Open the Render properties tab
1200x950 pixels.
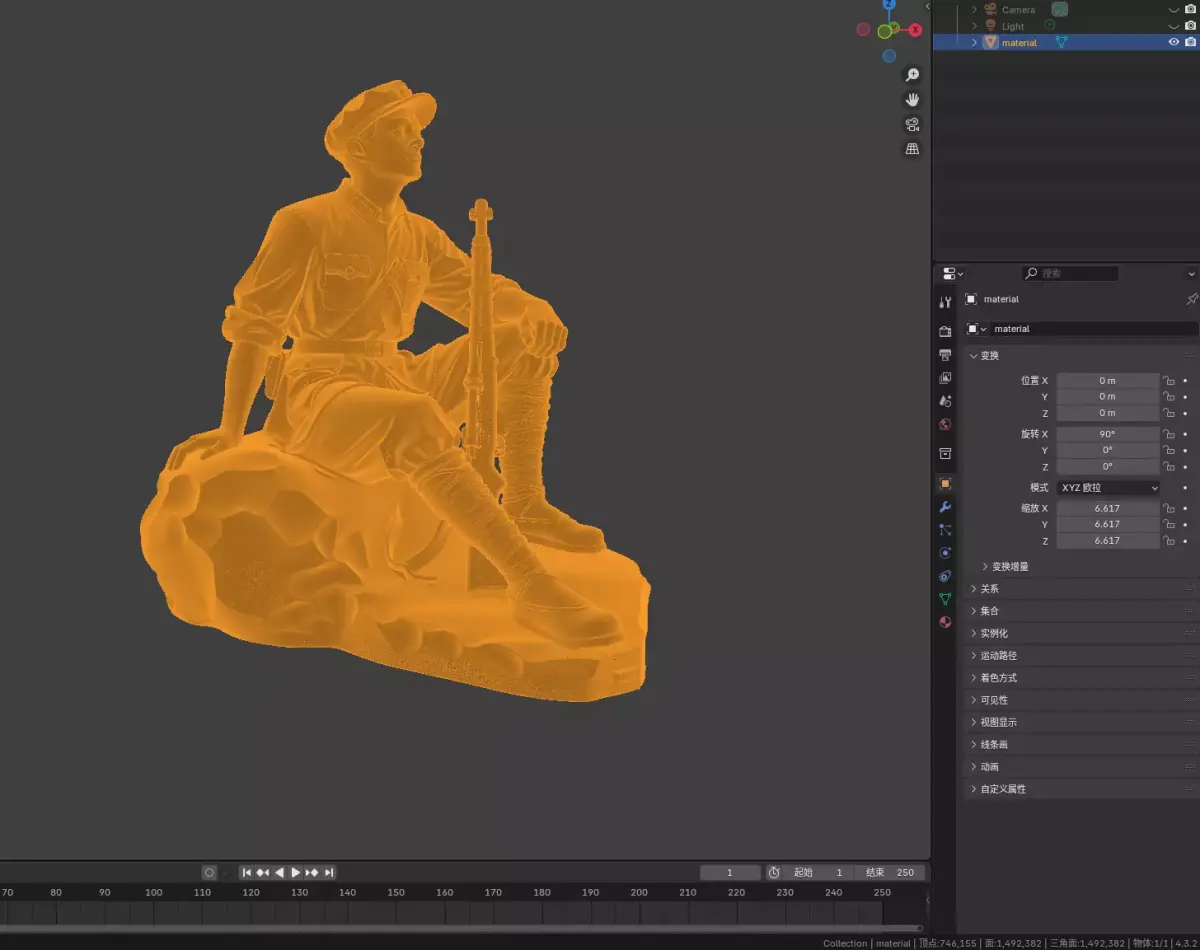coord(945,331)
